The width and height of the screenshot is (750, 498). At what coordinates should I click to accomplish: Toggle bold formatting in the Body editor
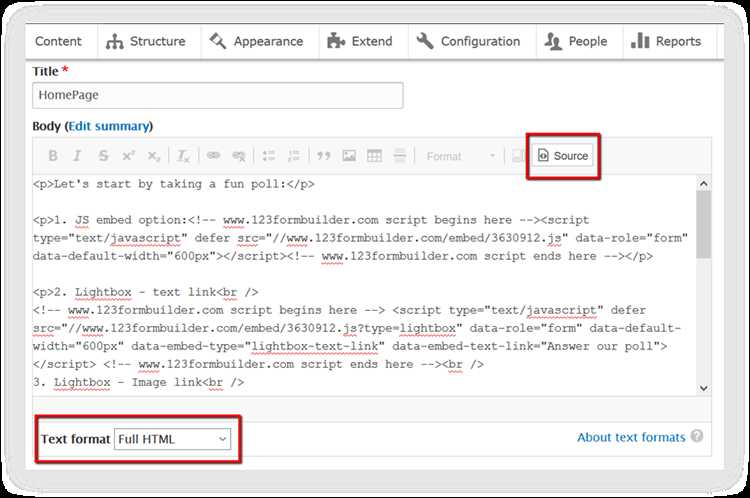pyautogui.click(x=53, y=156)
